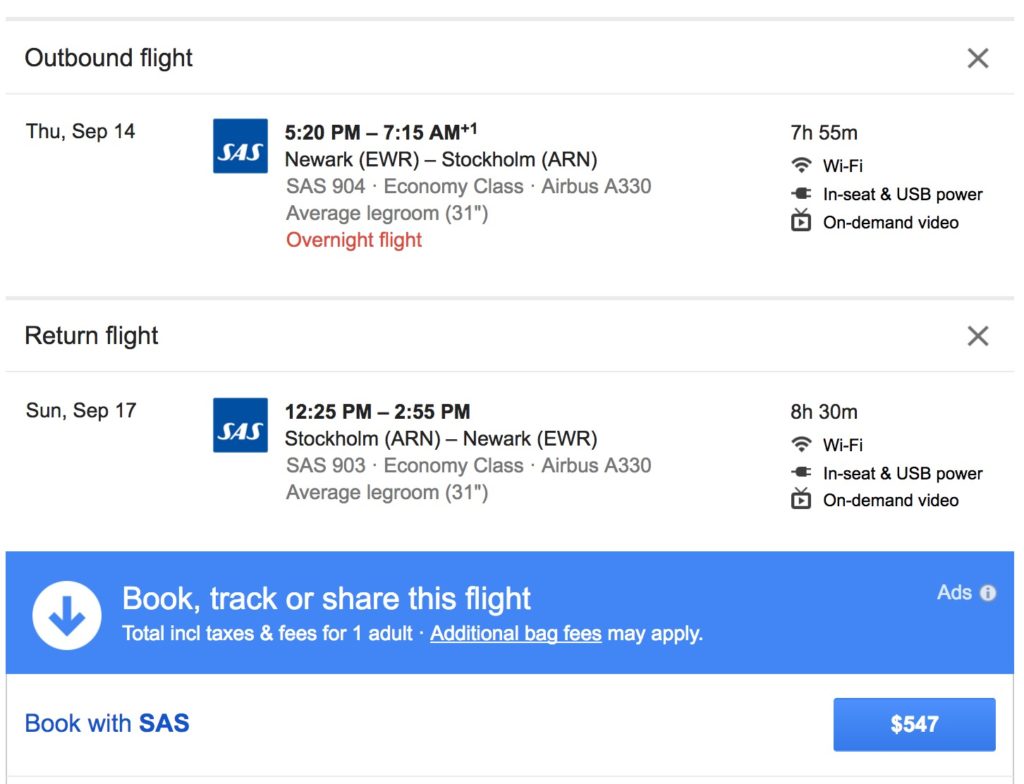Click the SAS logo on outbound flight
1024x784 pixels.
tap(240, 146)
